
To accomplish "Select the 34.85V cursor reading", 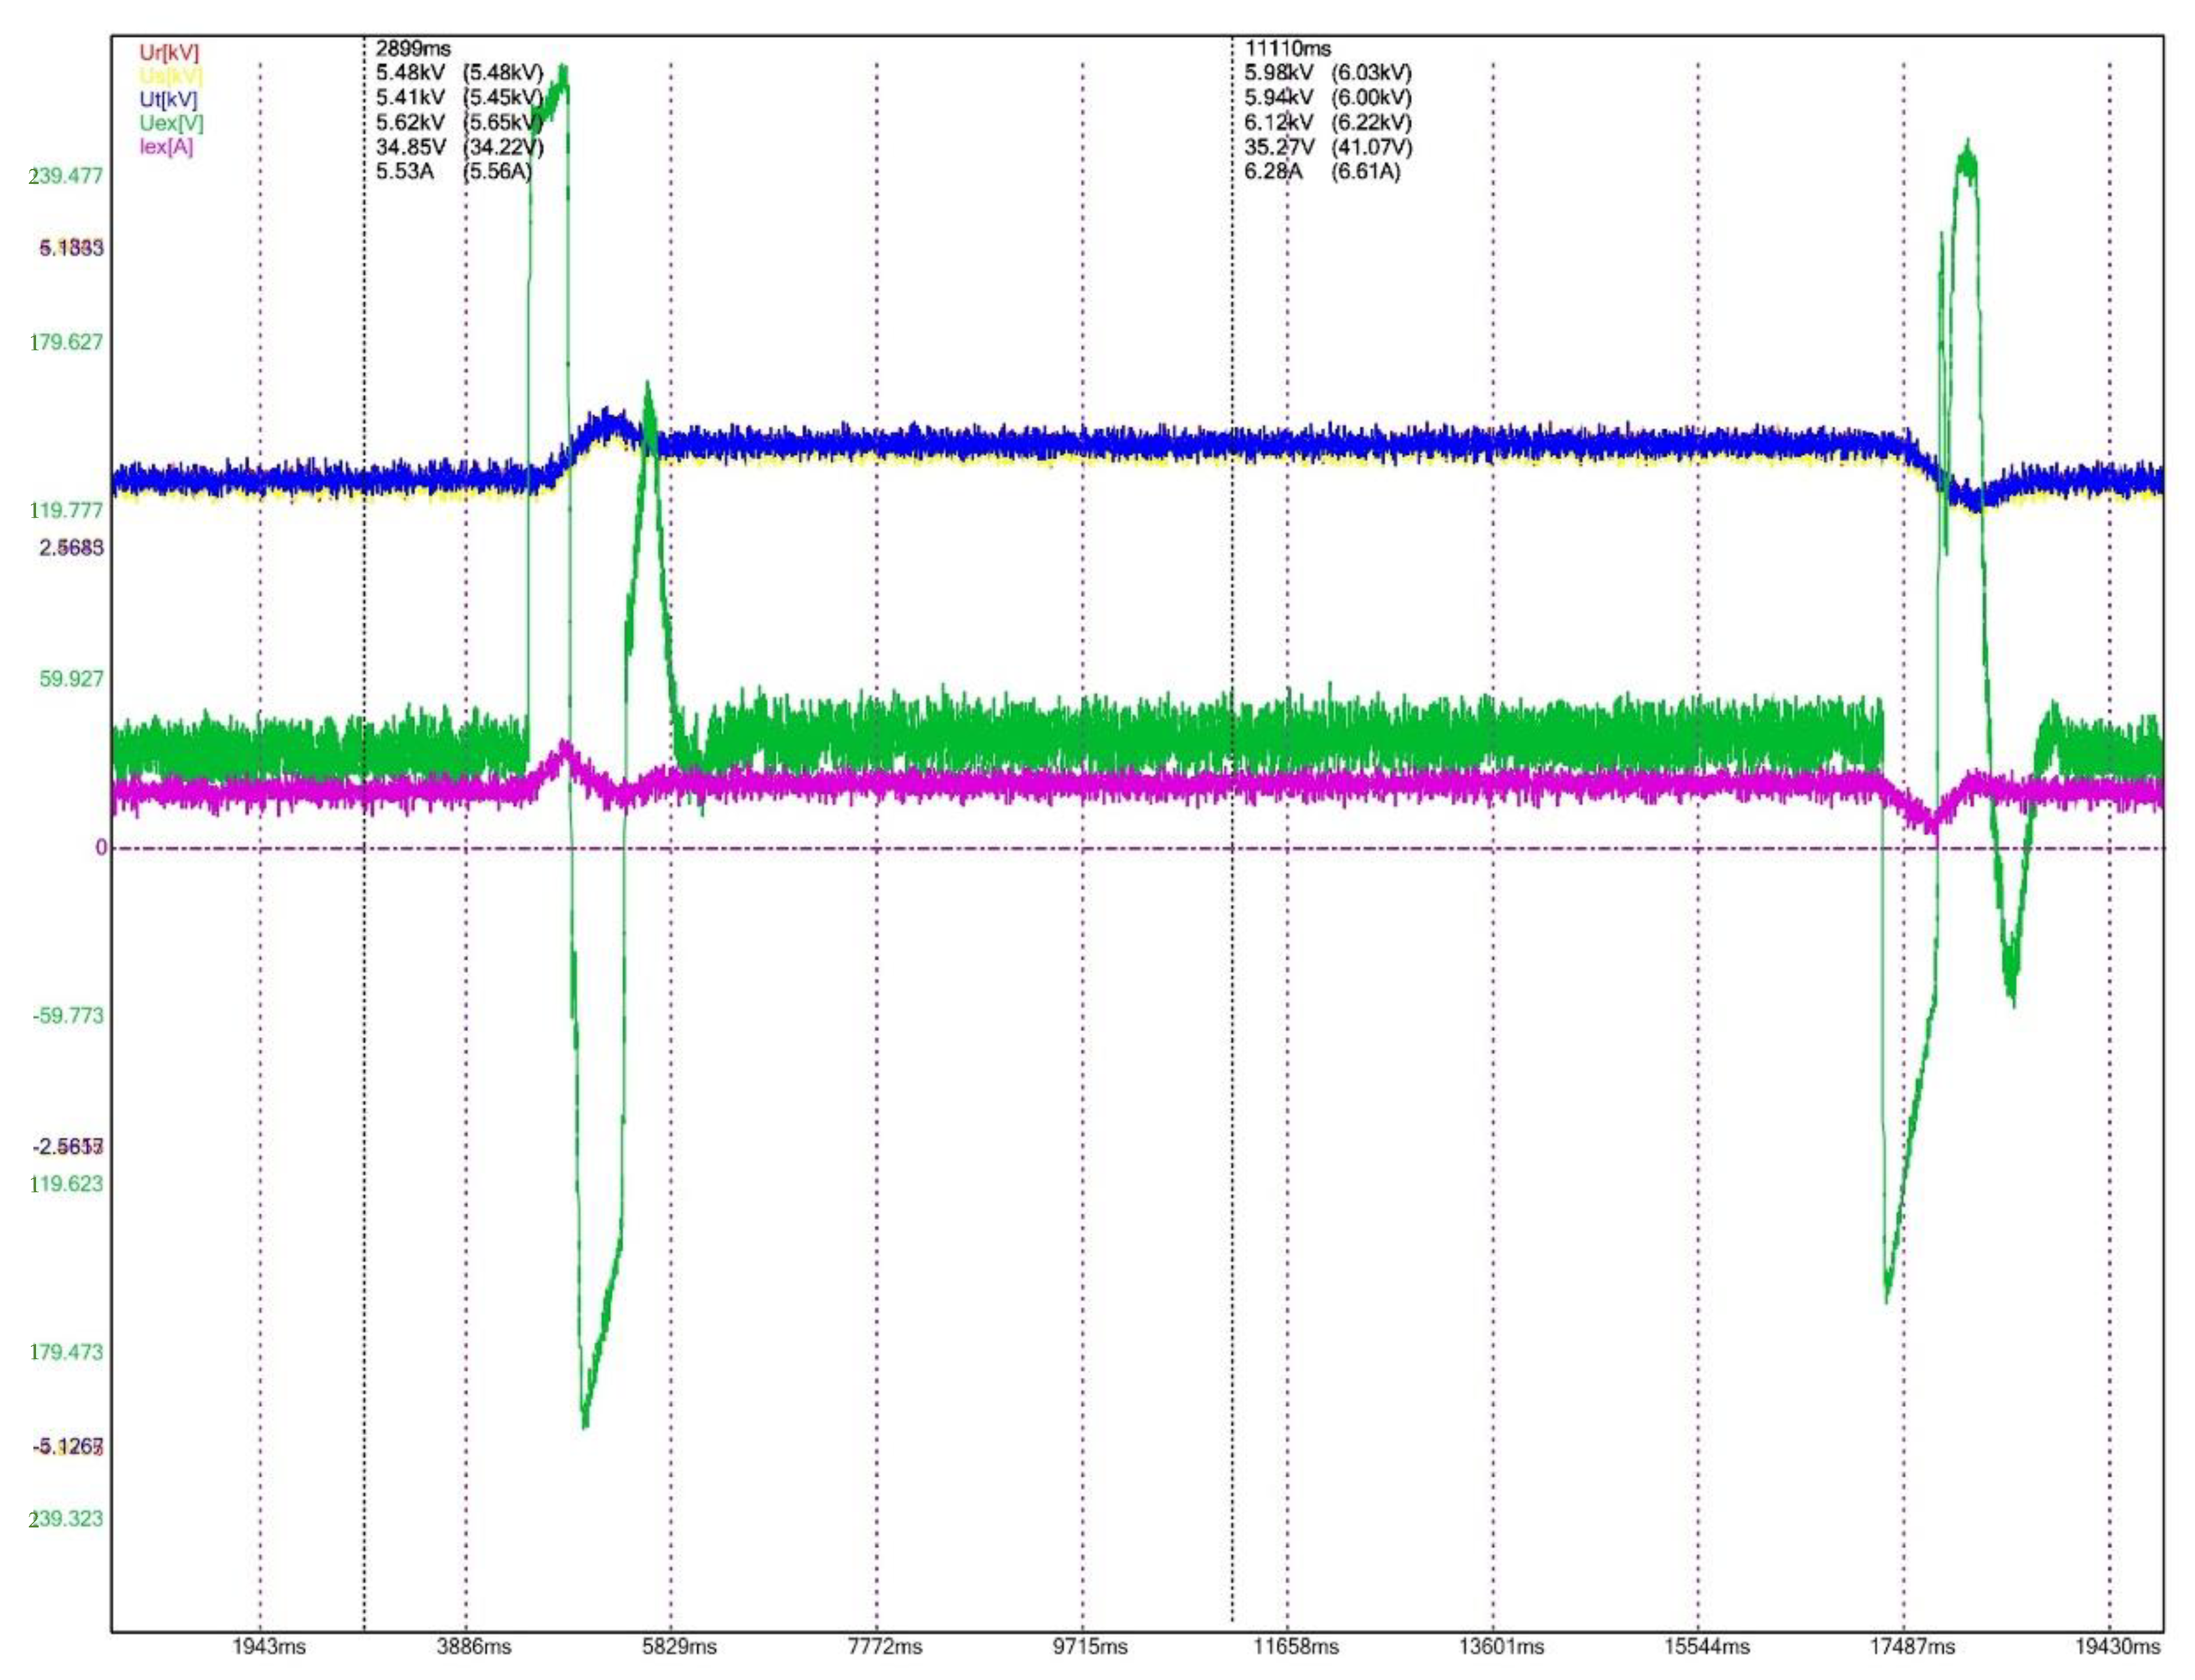I will click(x=410, y=147).
